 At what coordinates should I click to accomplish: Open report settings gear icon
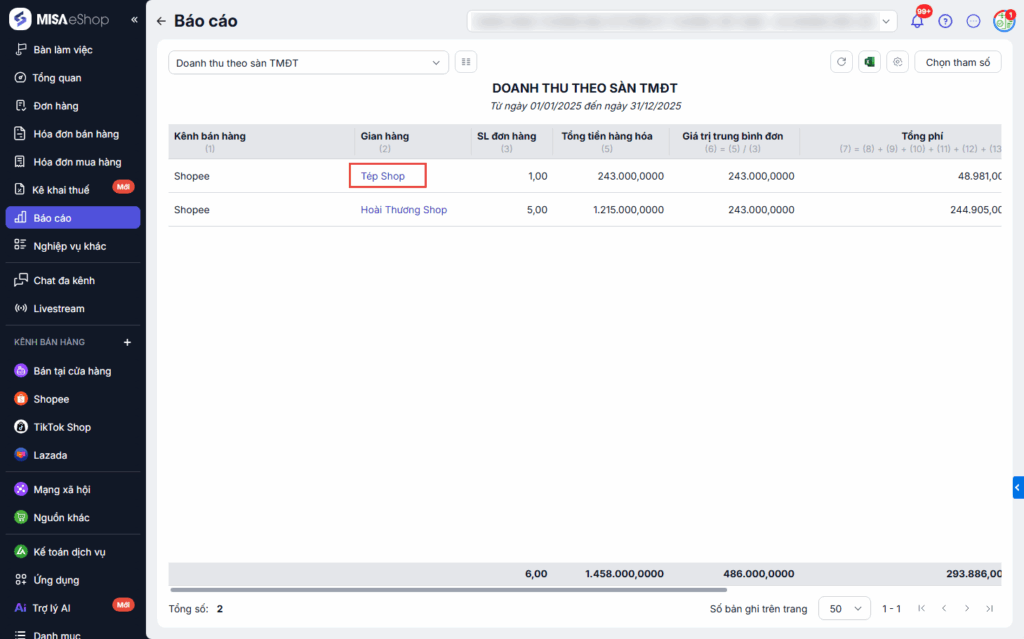coord(897,62)
